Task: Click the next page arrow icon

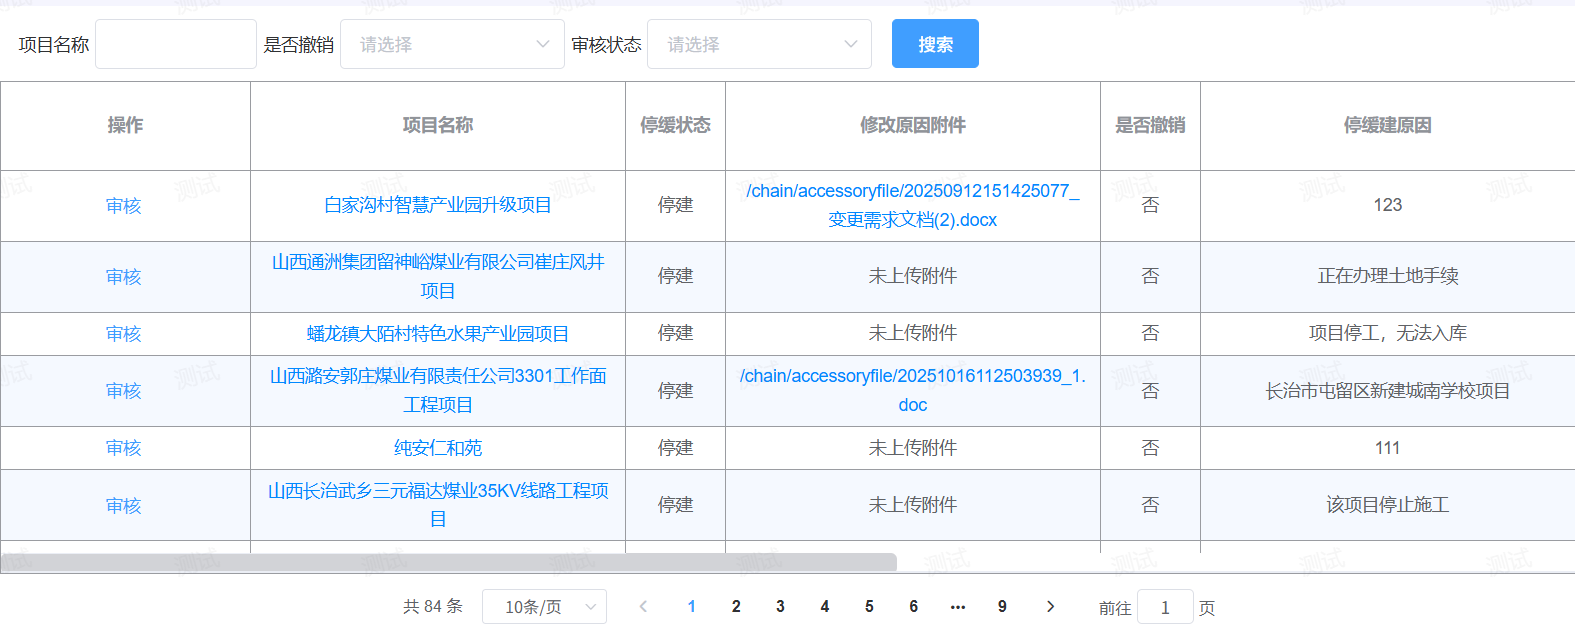Action: [x=1050, y=606]
